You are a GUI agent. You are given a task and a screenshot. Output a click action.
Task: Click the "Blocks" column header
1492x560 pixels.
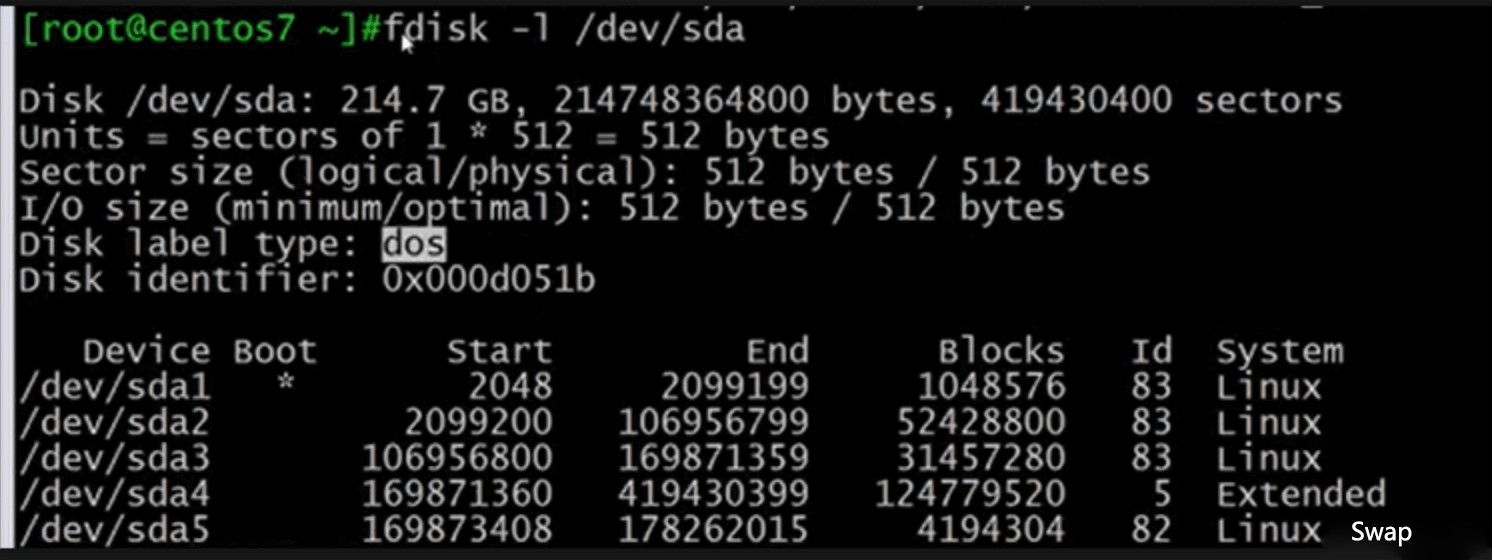[x=1000, y=352]
